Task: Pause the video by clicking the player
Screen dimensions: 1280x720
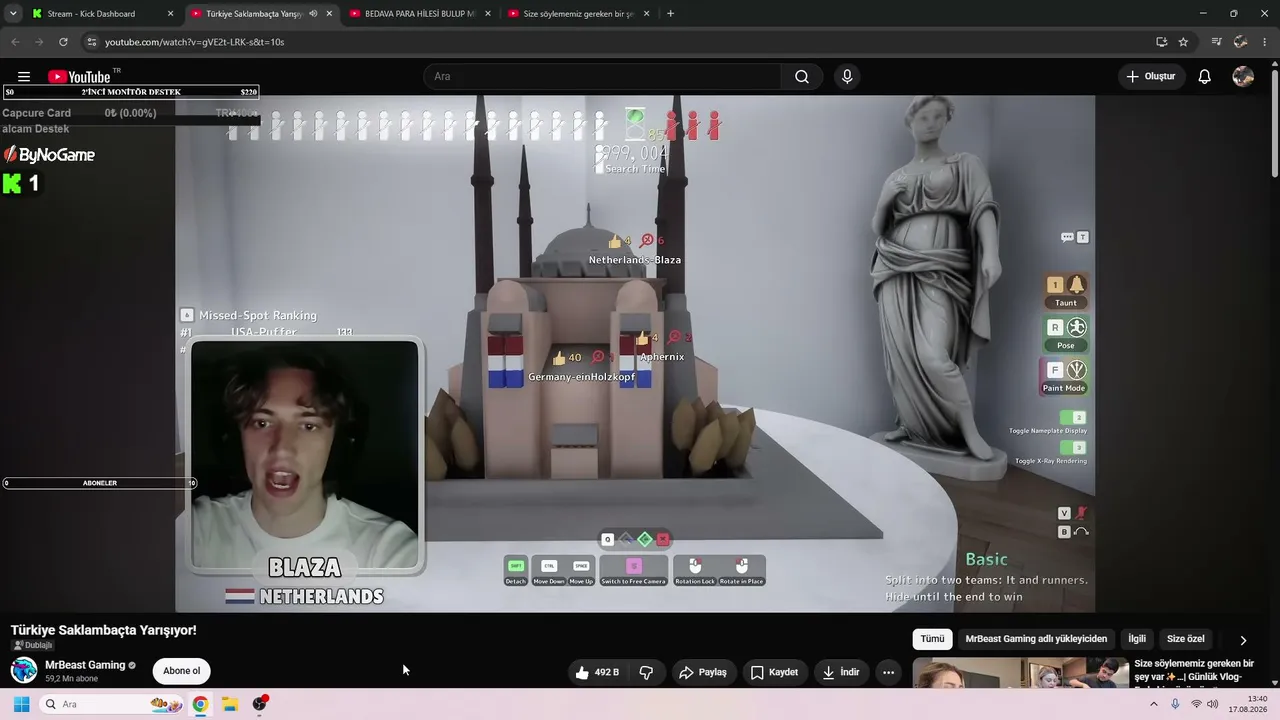Action: tap(635, 353)
